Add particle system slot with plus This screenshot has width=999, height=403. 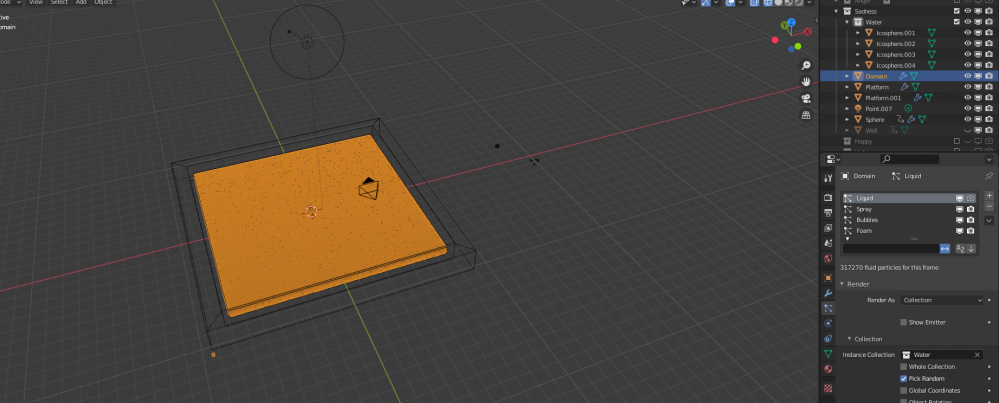(x=989, y=196)
